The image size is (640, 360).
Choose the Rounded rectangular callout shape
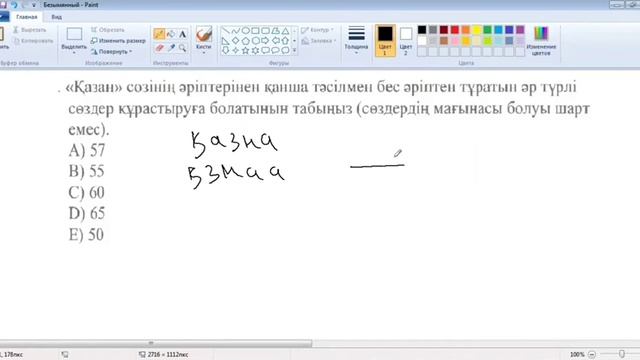(265, 50)
